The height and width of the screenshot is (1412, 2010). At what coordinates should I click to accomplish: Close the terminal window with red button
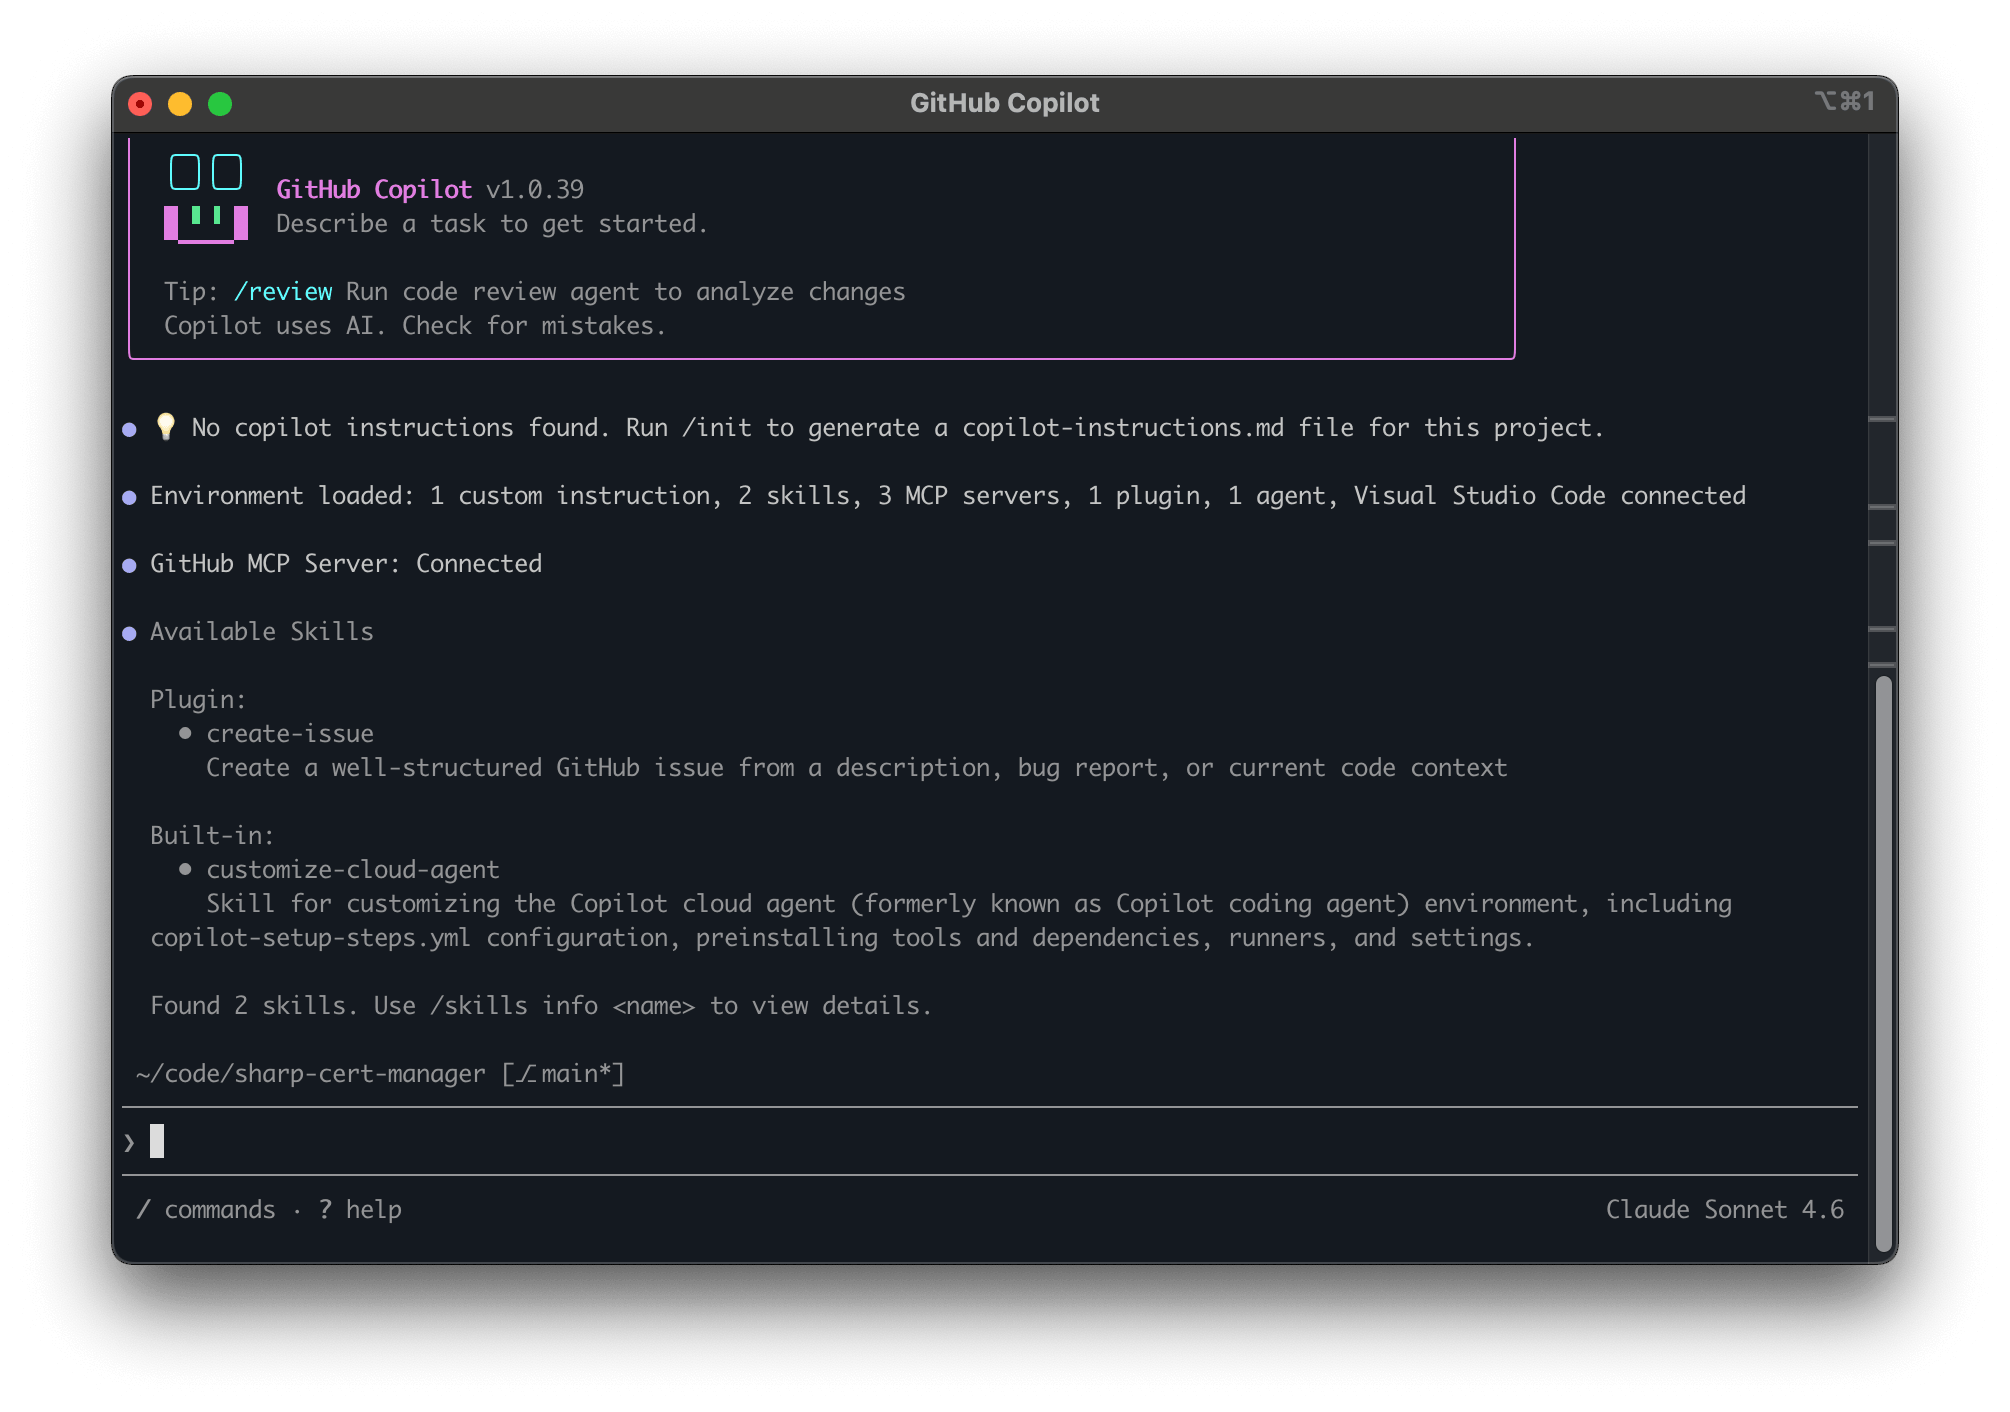coord(141,104)
